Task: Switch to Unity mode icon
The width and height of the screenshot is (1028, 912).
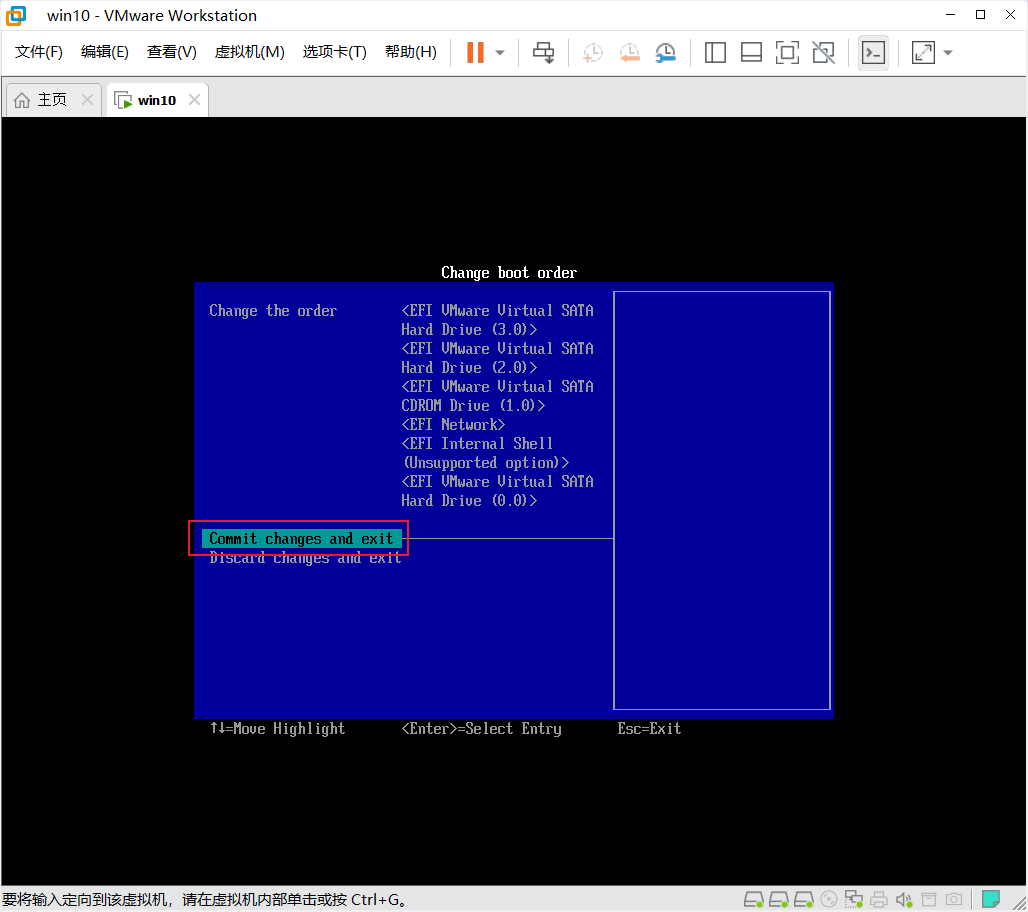Action: 823,52
